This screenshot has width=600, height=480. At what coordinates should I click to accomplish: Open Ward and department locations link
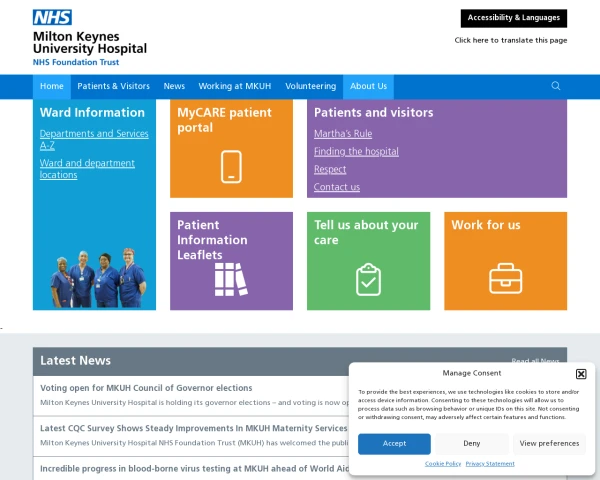pos(87,169)
